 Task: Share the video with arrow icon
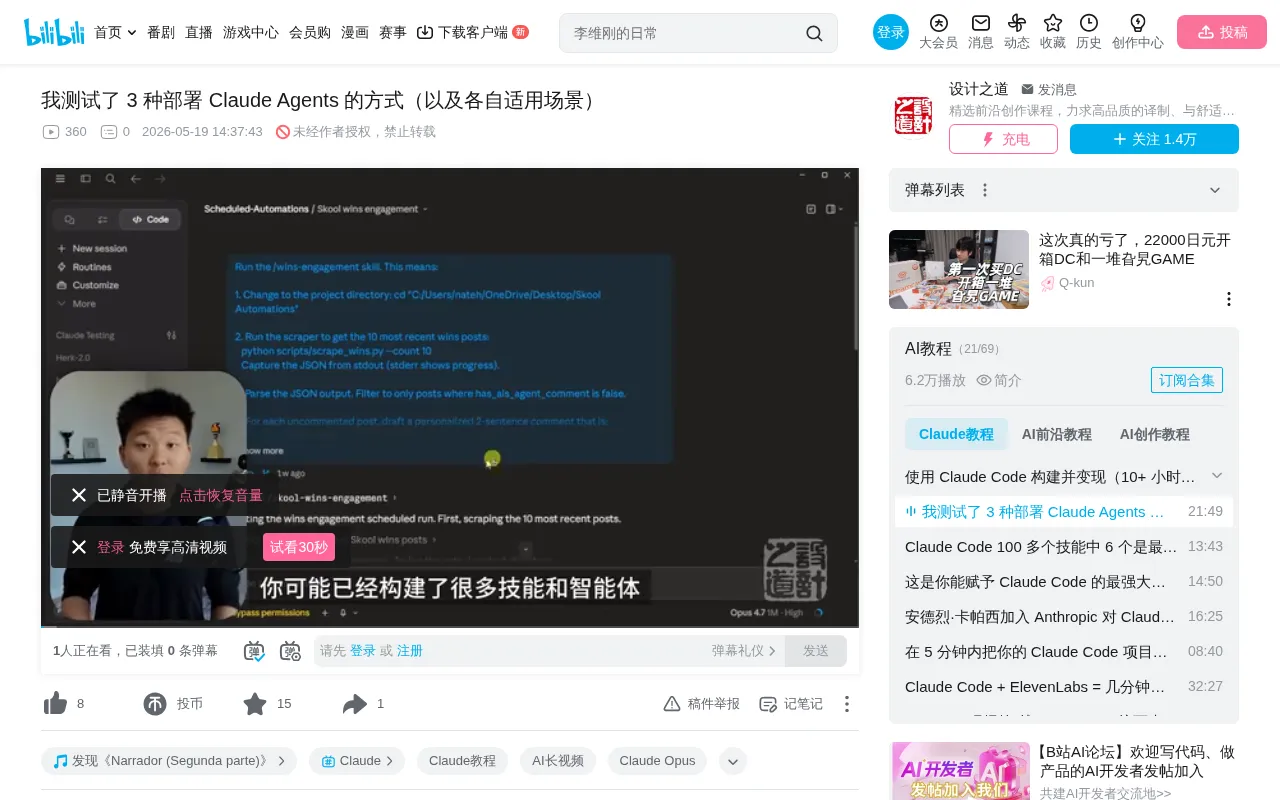click(x=355, y=704)
